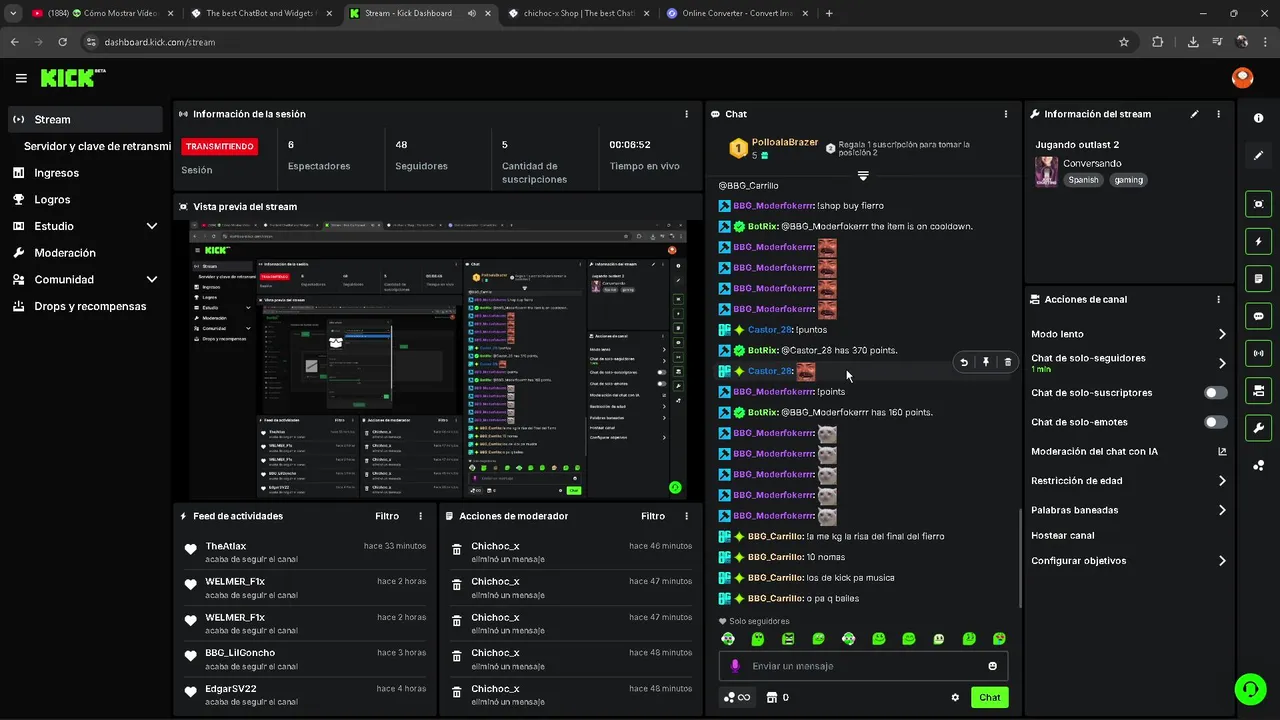Click in Enviar un mensaje field
Screen dimensions: 1280x720
(x=863, y=666)
